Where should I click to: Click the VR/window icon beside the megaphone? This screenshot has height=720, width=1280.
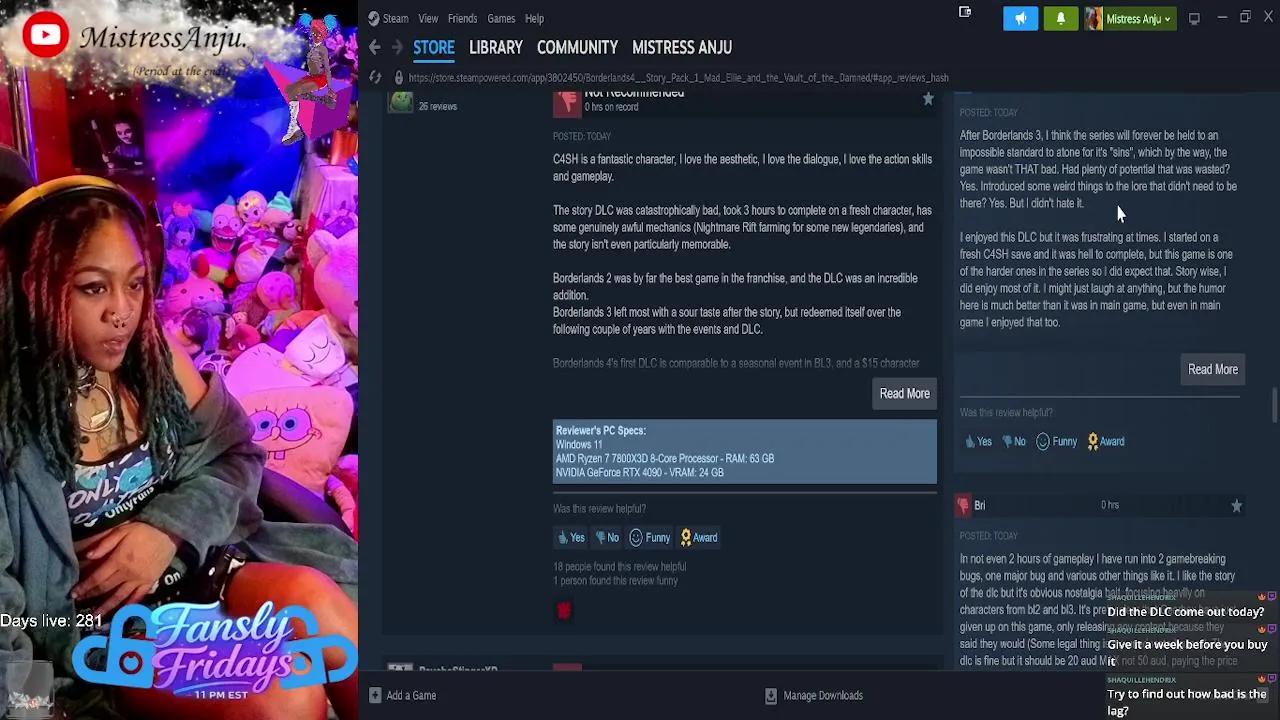click(965, 13)
